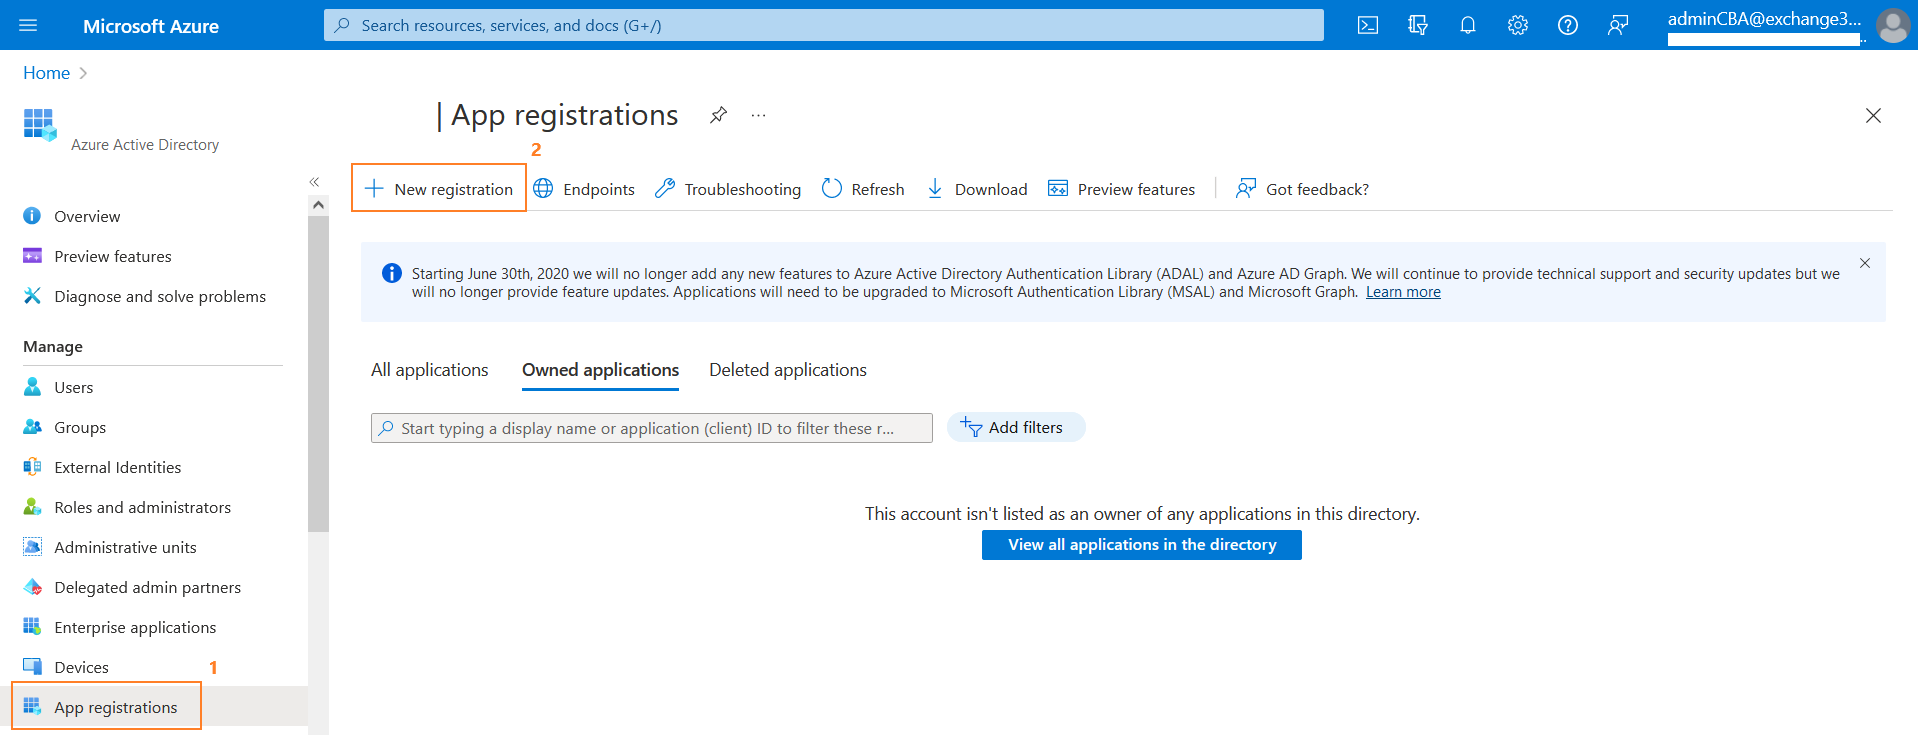Viewport: 1918px width, 735px height.
Task: Open Directories and subscriptions filter icon
Action: pos(1418,25)
